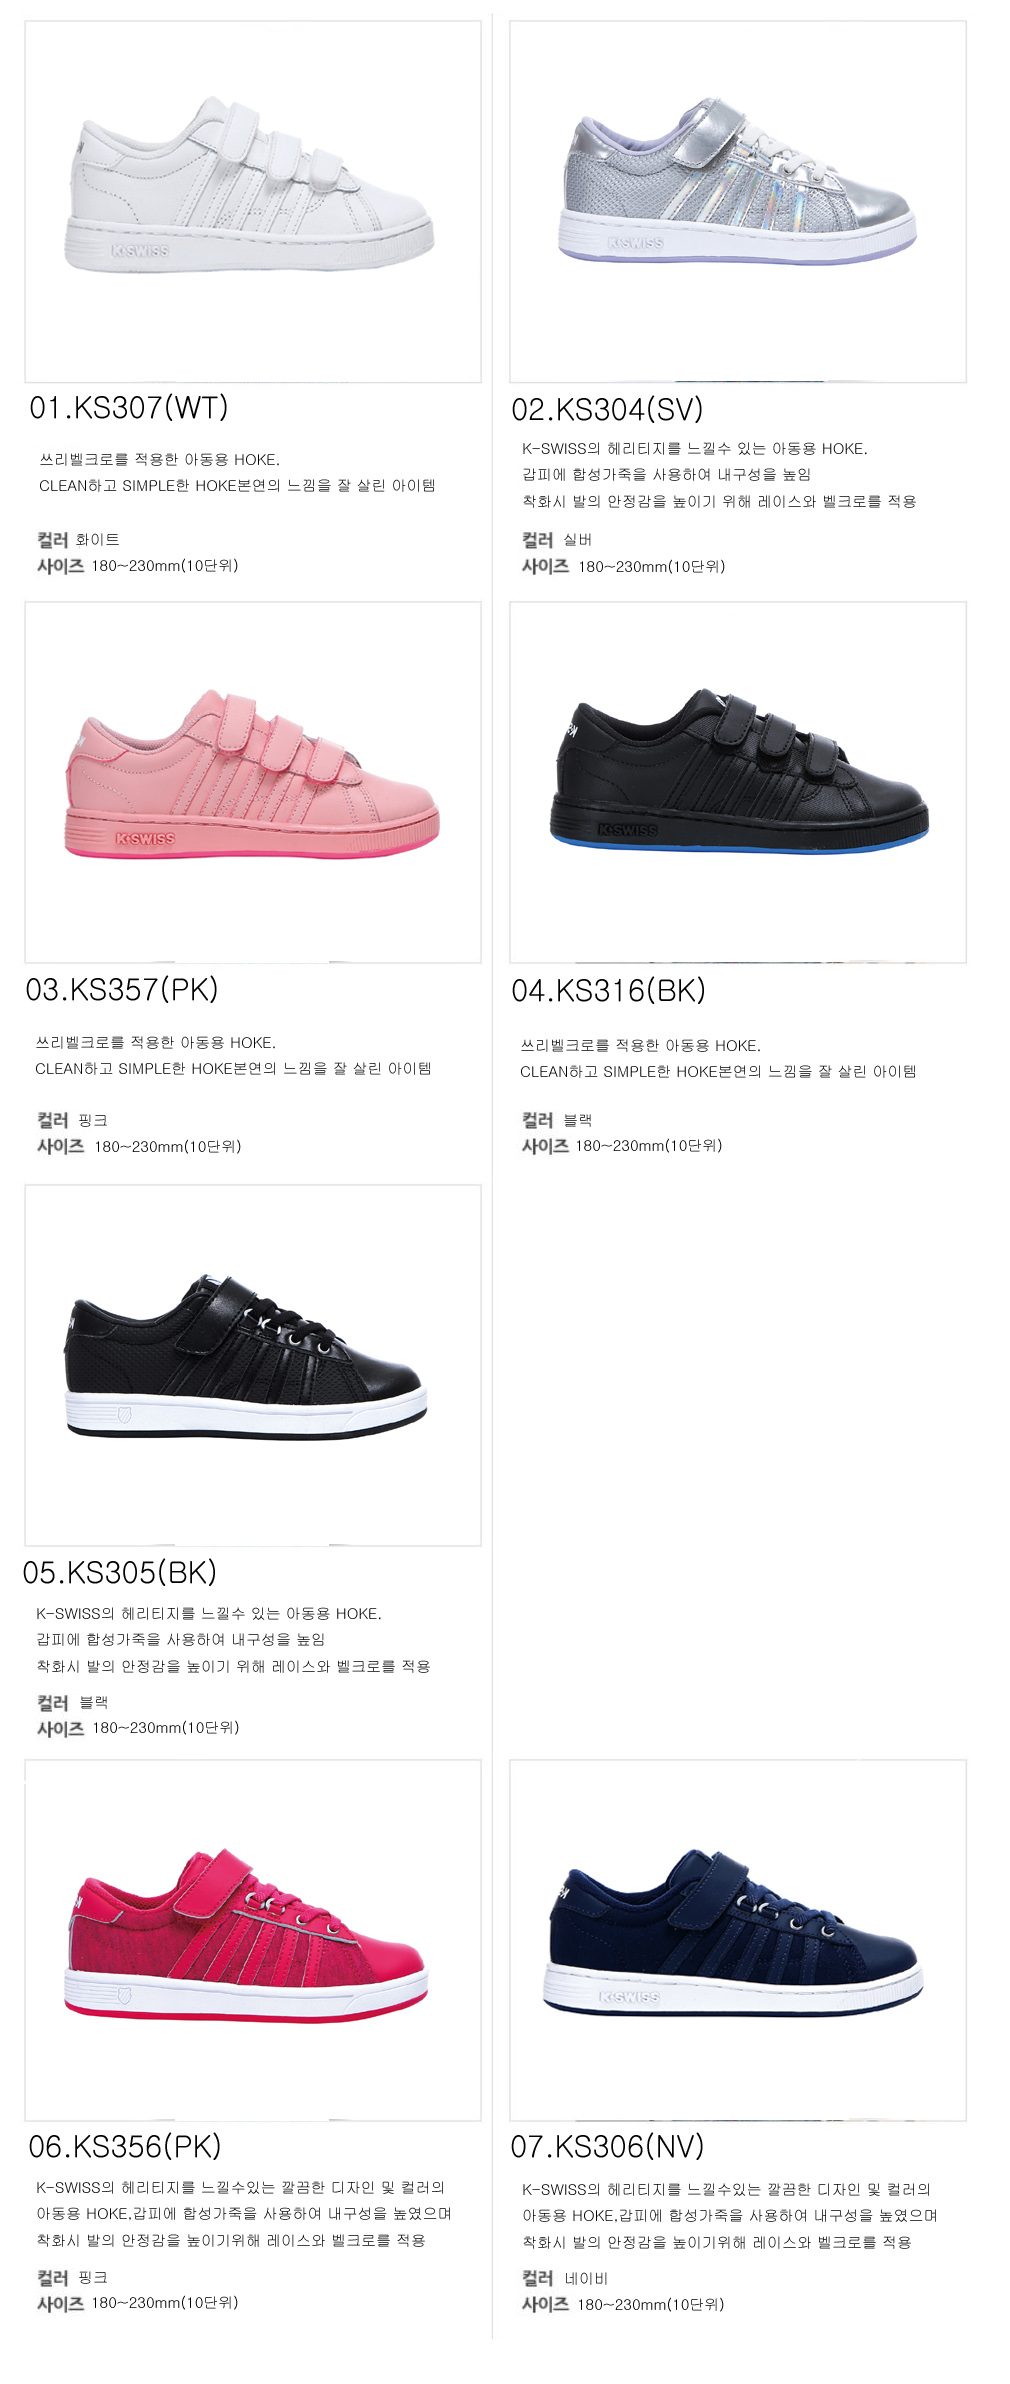Click the 04.KS316(BK) product title
This screenshot has height=2384, width=1010.
pos(609,991)
